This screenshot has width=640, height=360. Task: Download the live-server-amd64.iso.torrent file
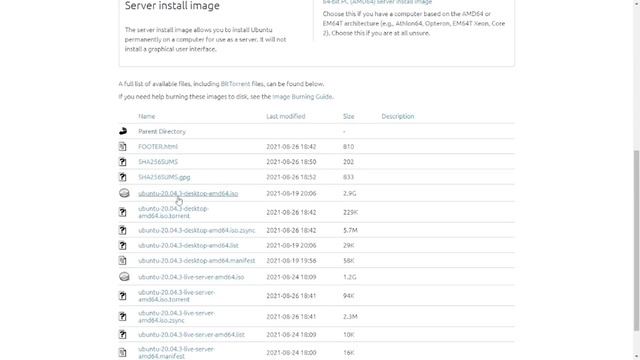click(176, 296)
